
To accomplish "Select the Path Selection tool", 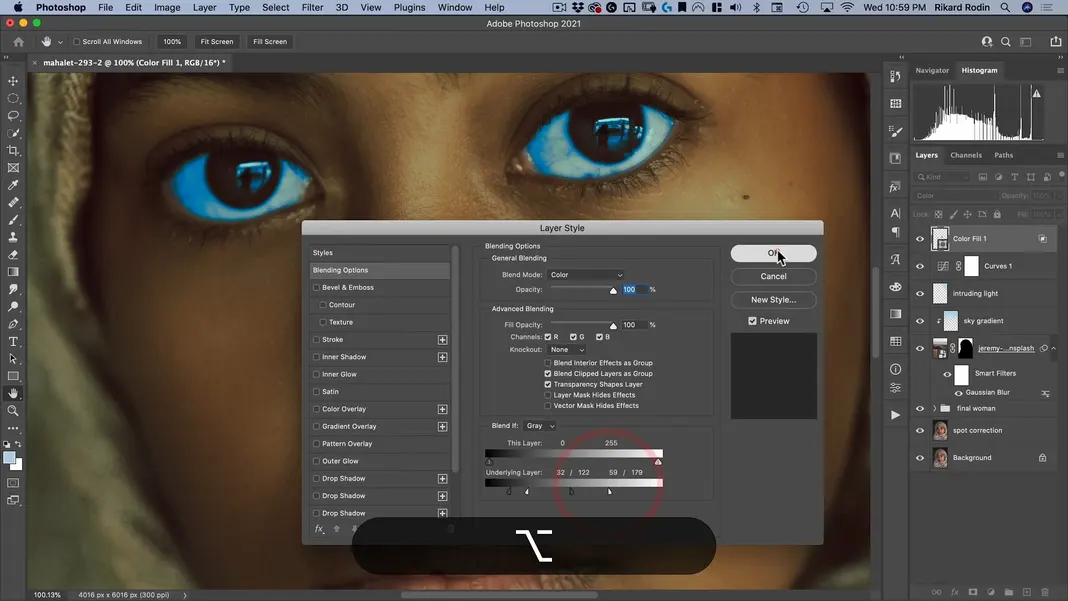I will pyautogui.click(x=13, y=359).
